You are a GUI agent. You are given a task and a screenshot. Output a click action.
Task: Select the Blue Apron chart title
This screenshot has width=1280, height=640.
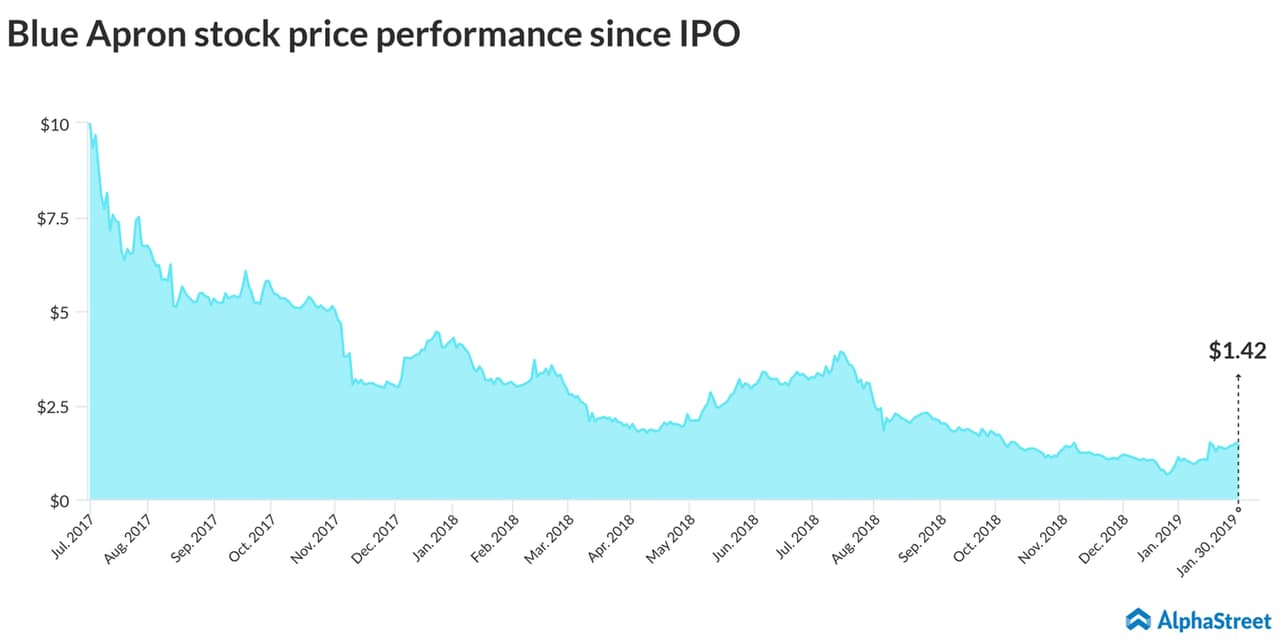(x=373, y=35)
